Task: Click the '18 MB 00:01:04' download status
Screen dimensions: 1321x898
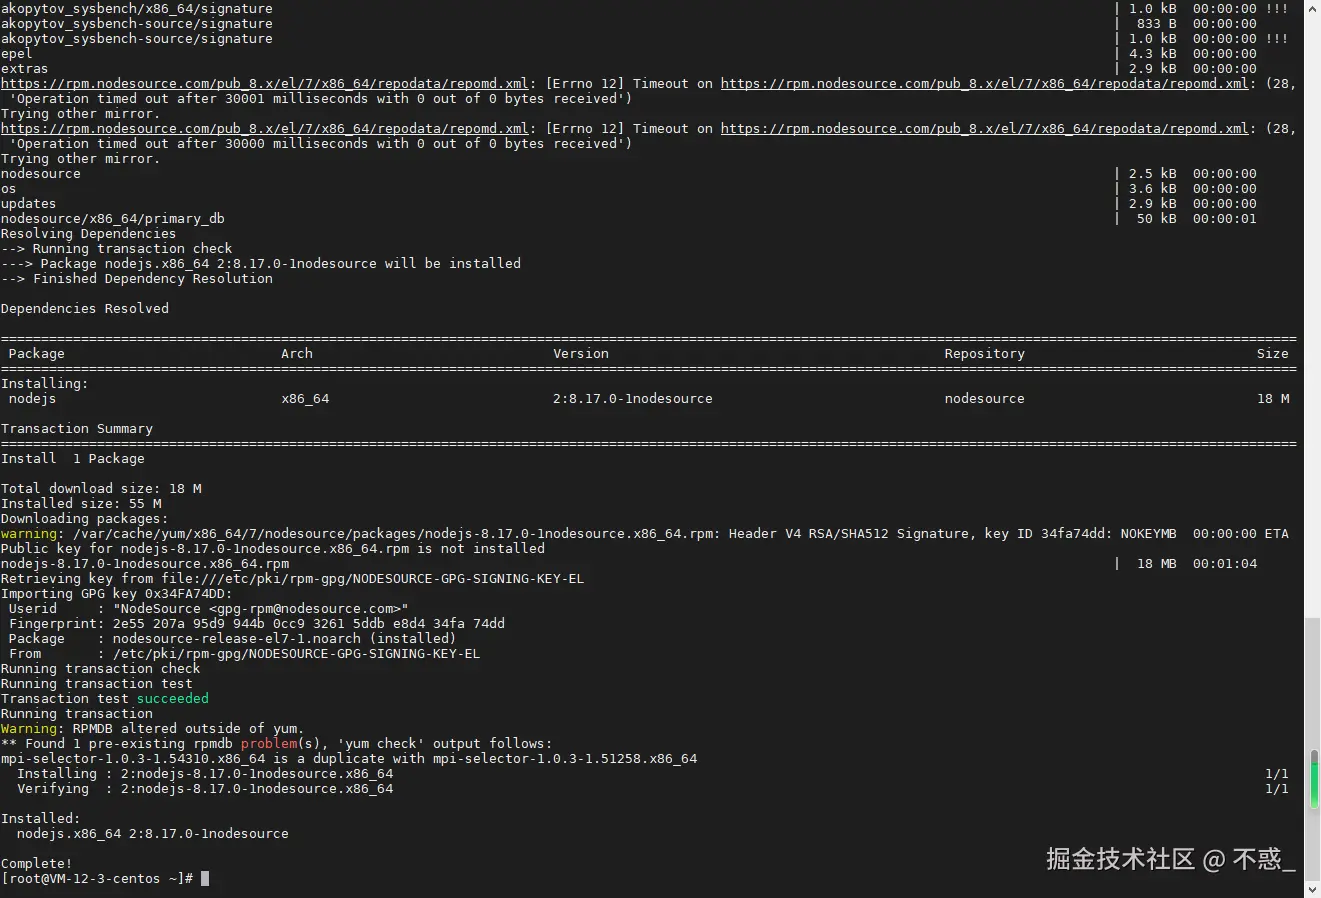Action: (1197, 564)
